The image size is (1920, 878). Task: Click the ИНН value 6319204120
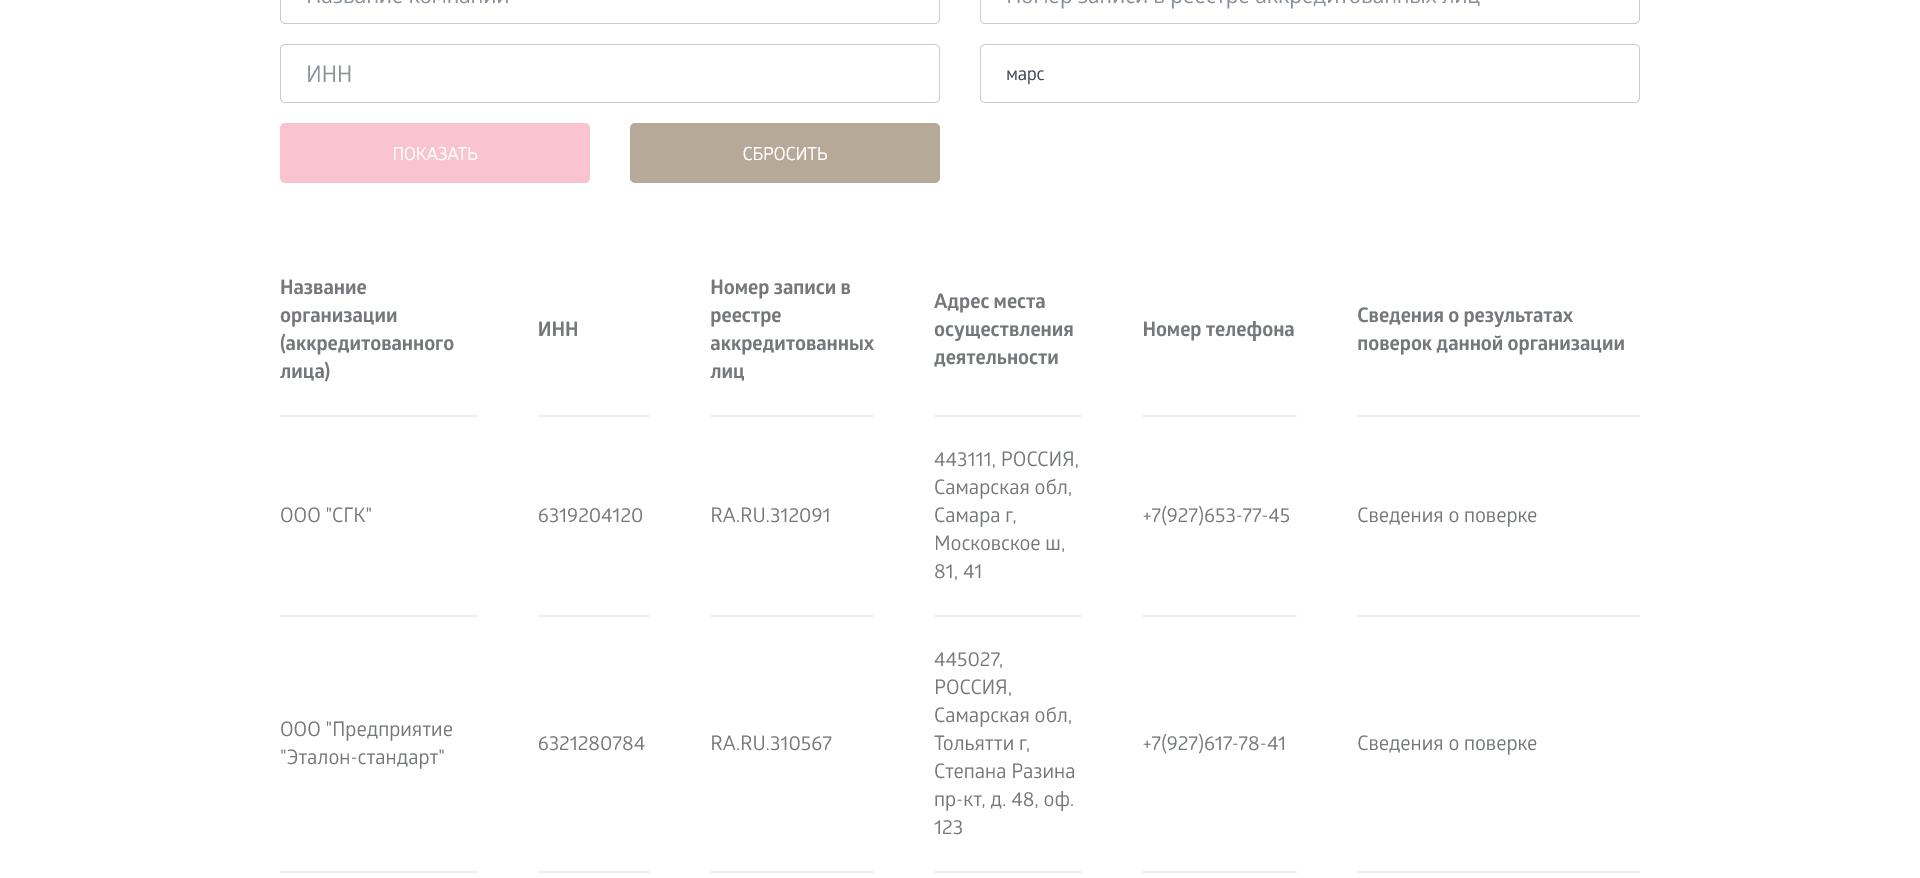point(590,516)
